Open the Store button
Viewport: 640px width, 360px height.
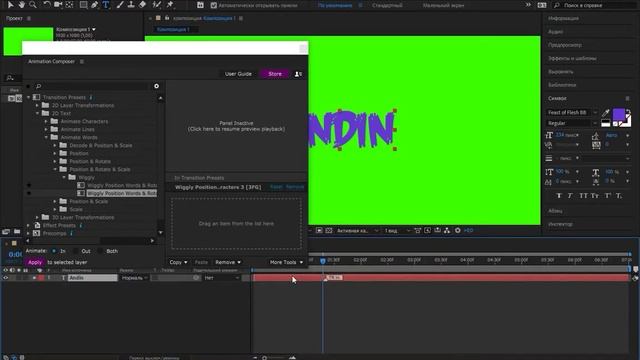tap(275, 74)
